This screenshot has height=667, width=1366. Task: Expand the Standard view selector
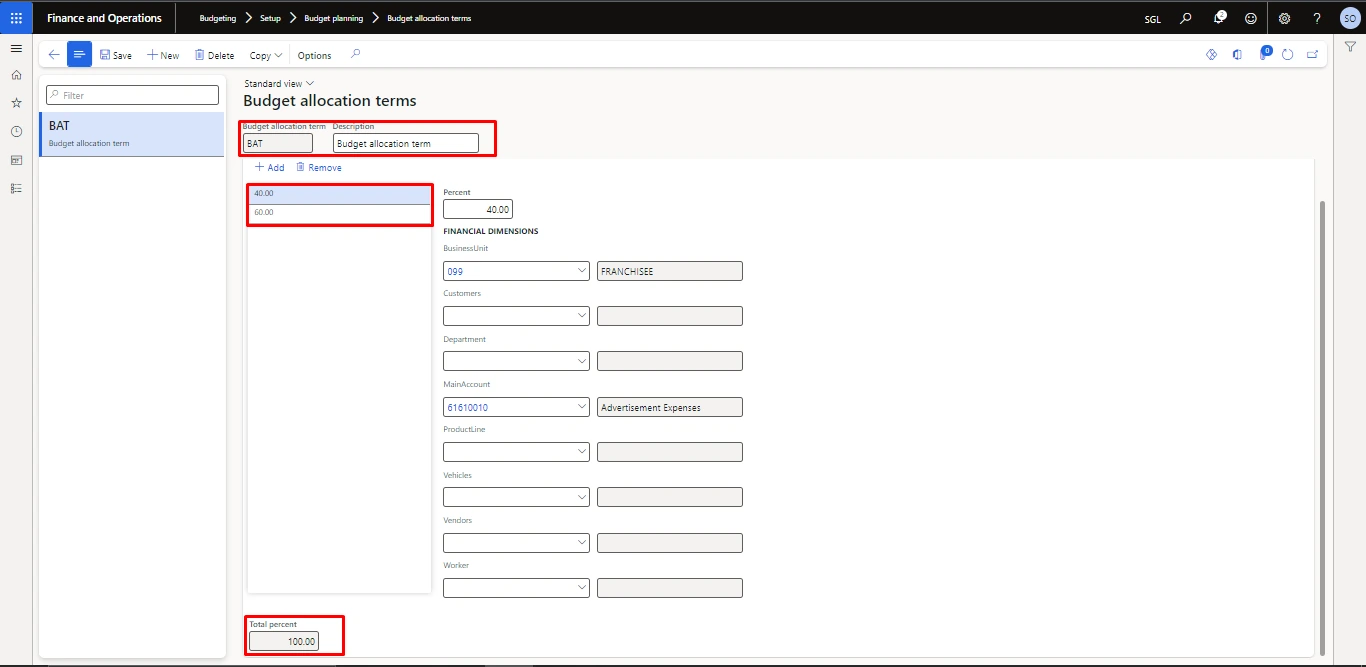pyautogui.click(x=279, y=84)
